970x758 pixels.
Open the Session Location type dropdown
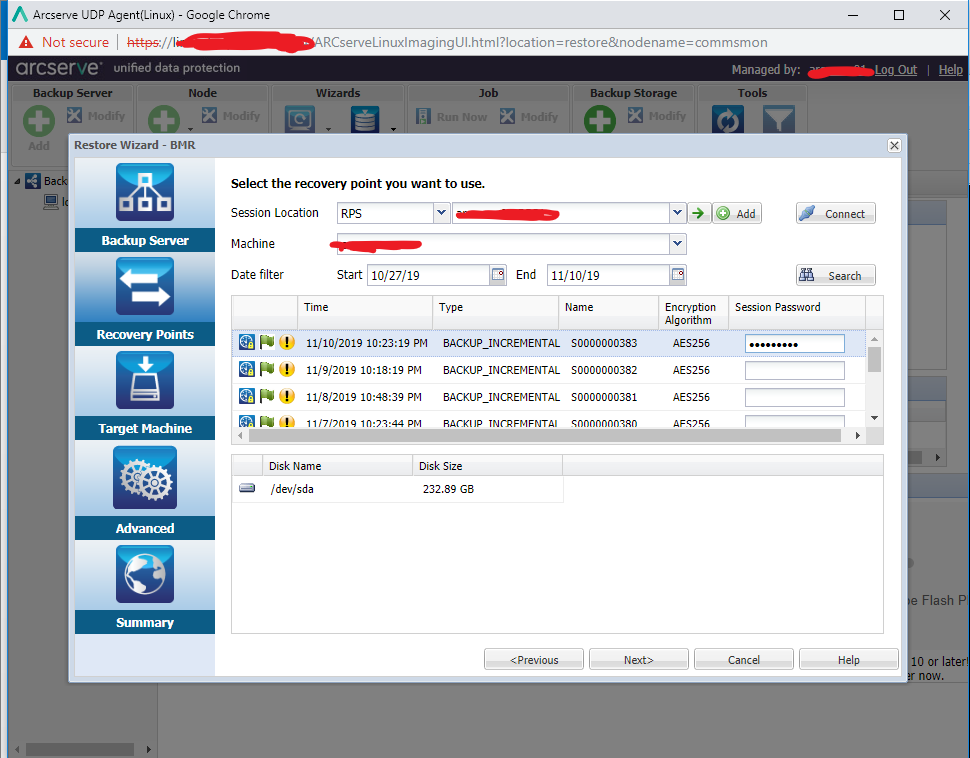click(x=441, y=213)
